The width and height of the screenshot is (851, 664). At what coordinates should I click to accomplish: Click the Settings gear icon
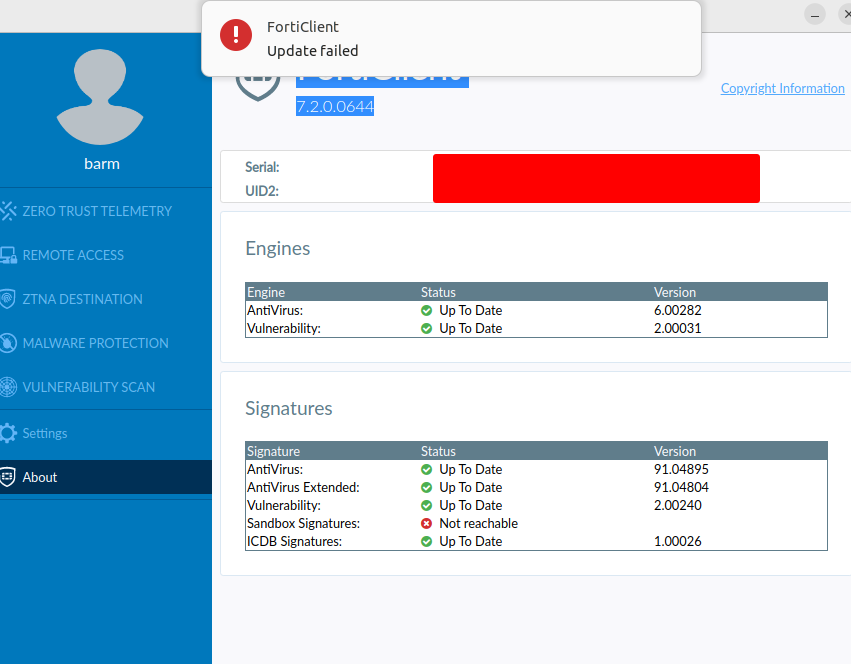[x=9, y=433]
